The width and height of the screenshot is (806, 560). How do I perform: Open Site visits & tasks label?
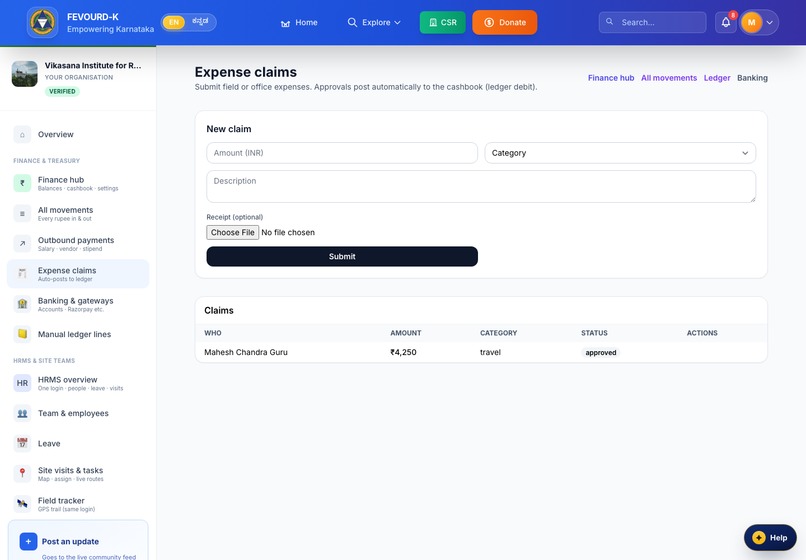(70, 471)
